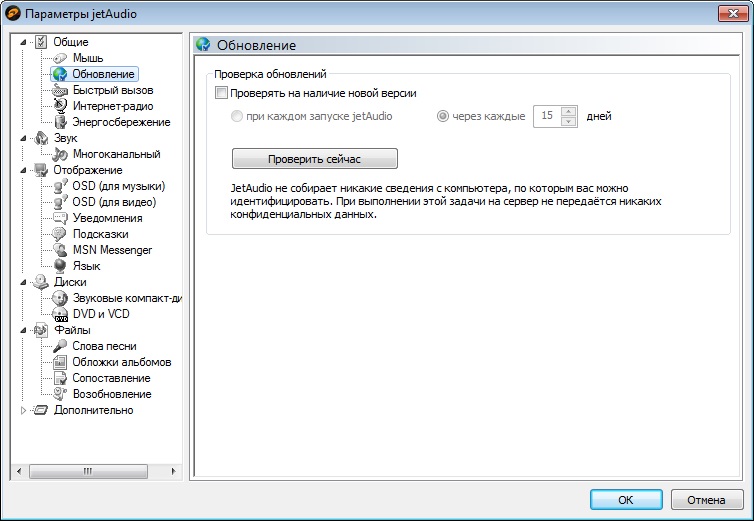The height and width of the screenshot is (521, 754).
Task: Collapse the Общие tree section
Action: [23, 42]
